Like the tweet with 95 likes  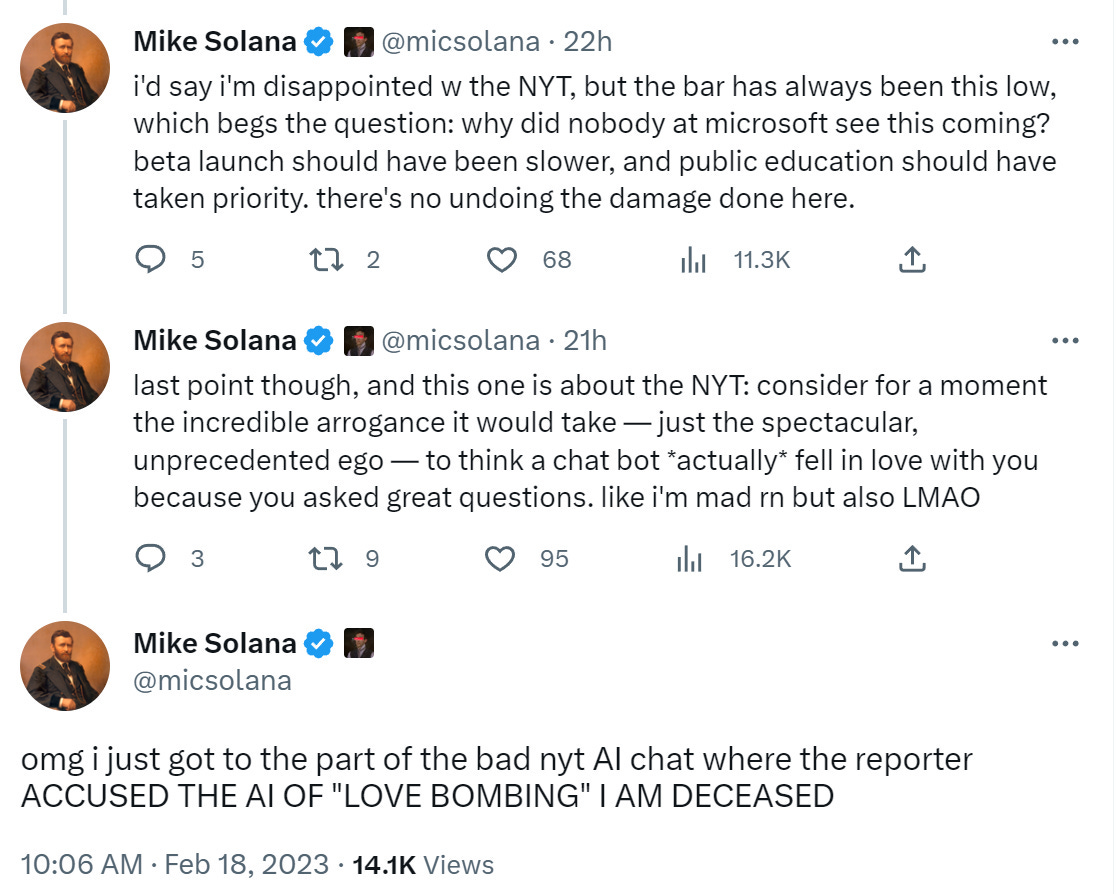pyautogui.click(x=500, y=559)
